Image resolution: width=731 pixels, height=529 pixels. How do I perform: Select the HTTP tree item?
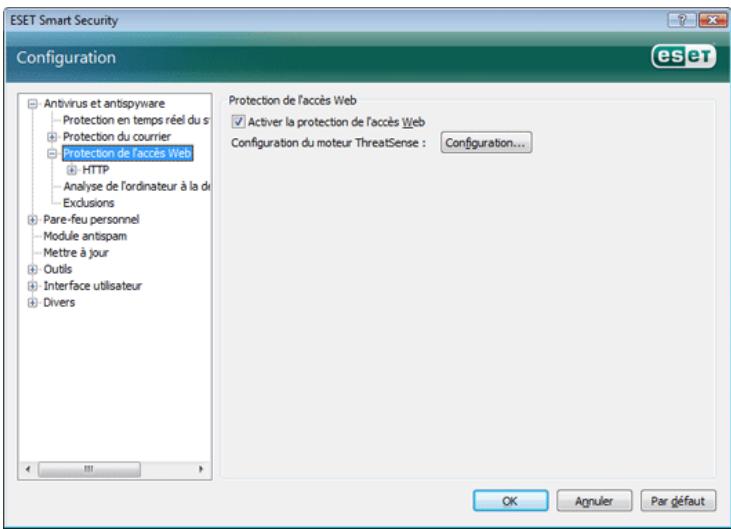point(96,170)
